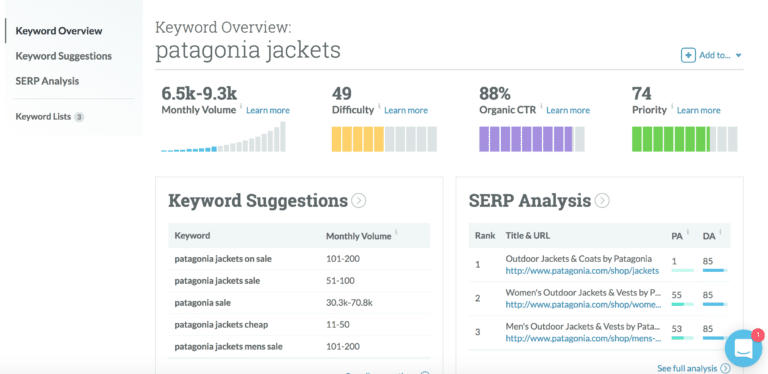Select the patagonia jackets on sale keyword
Screen dimensions: 768x374
[223, 258]
